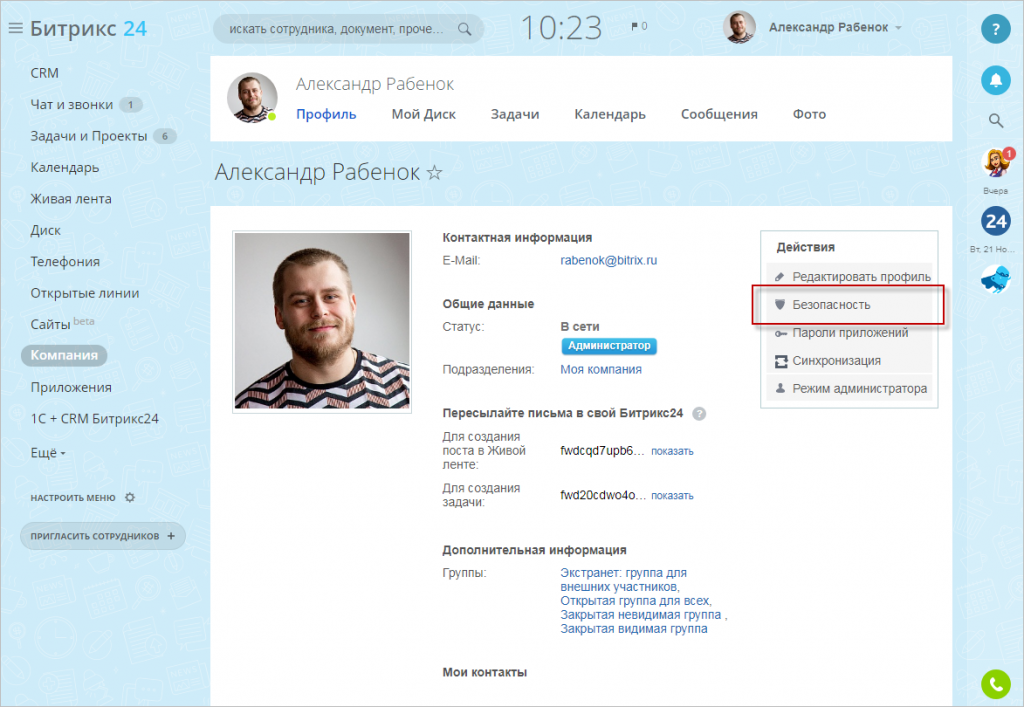Switch to the Мой Диск tab

click(423, 114)
